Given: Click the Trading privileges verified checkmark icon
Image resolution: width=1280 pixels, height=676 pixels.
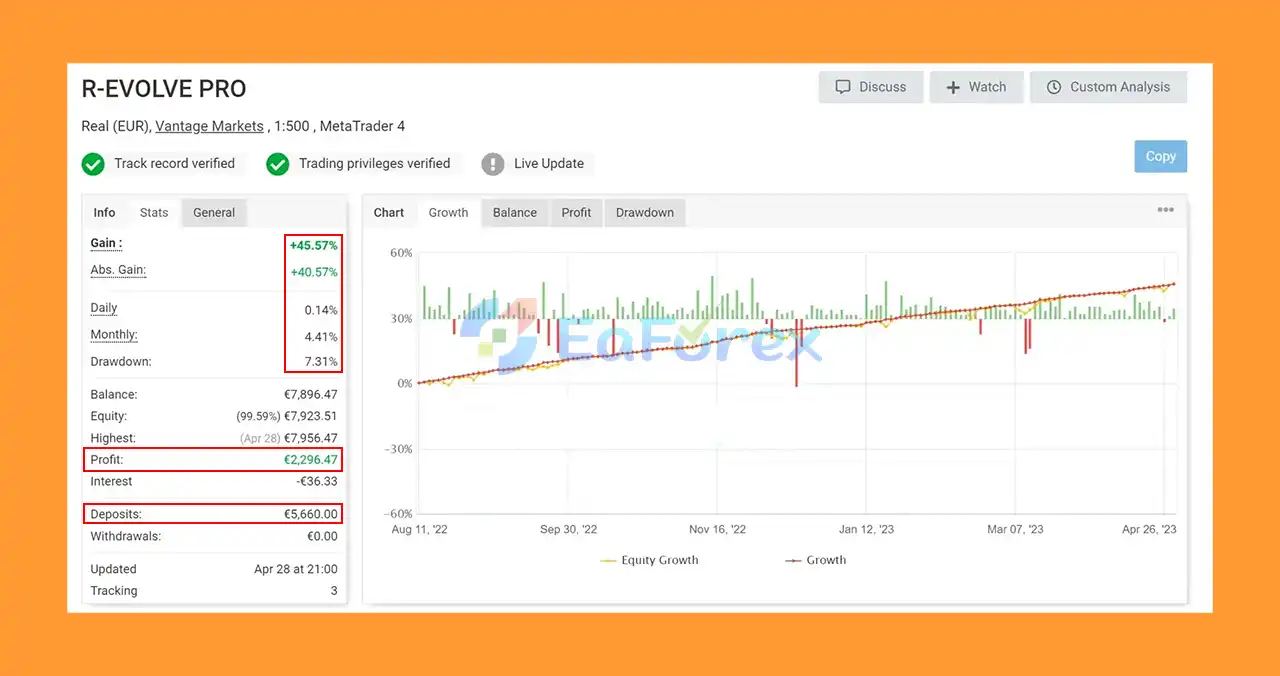Looking at the screenshot, I should (278, 164).
